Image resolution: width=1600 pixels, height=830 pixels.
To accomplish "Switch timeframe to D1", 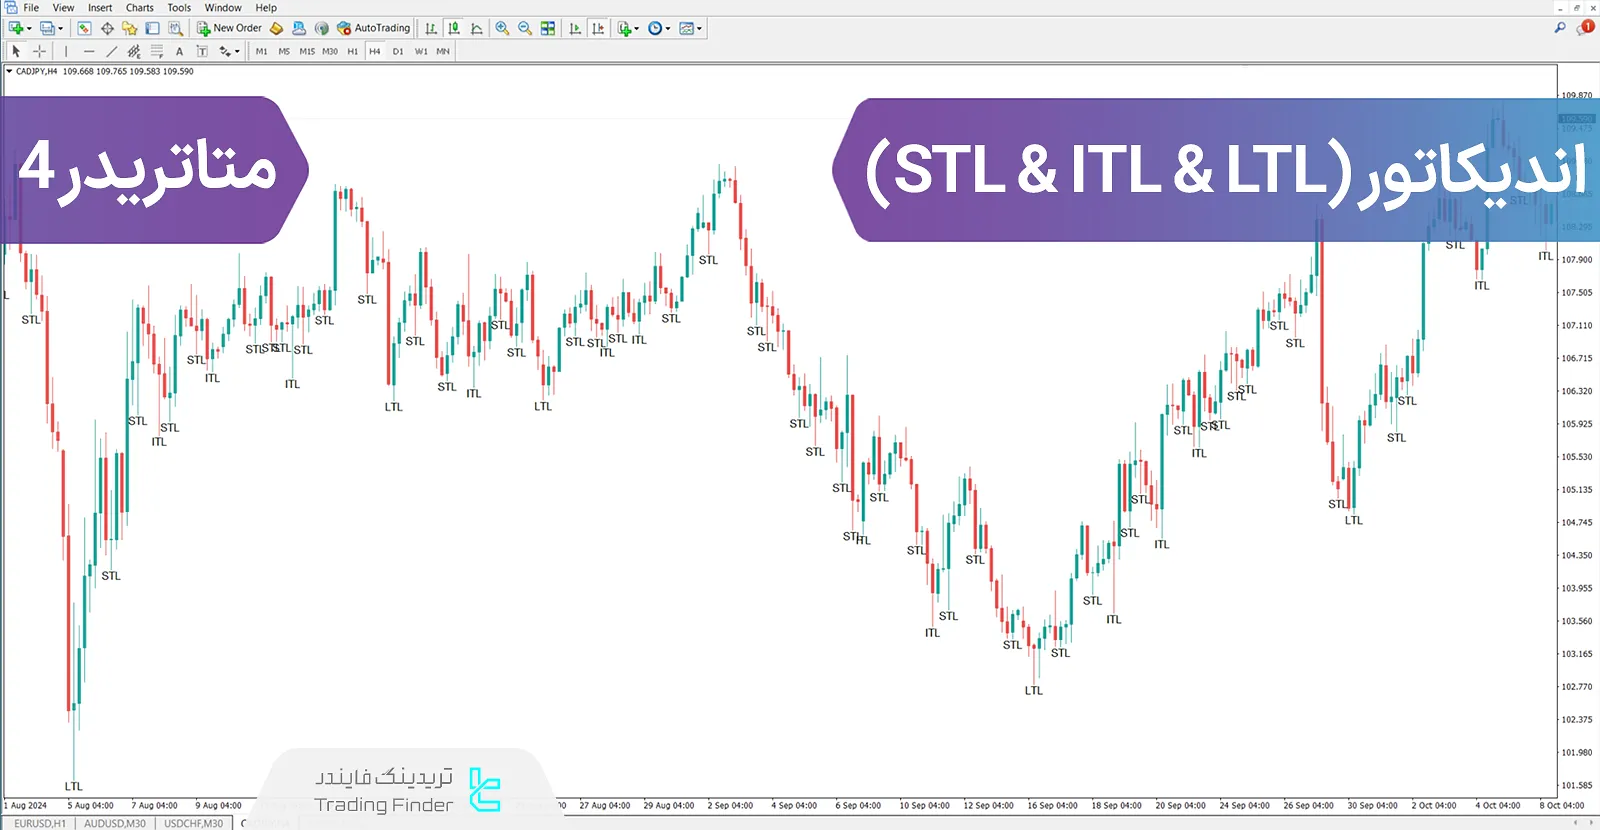I will pos(398,51).
